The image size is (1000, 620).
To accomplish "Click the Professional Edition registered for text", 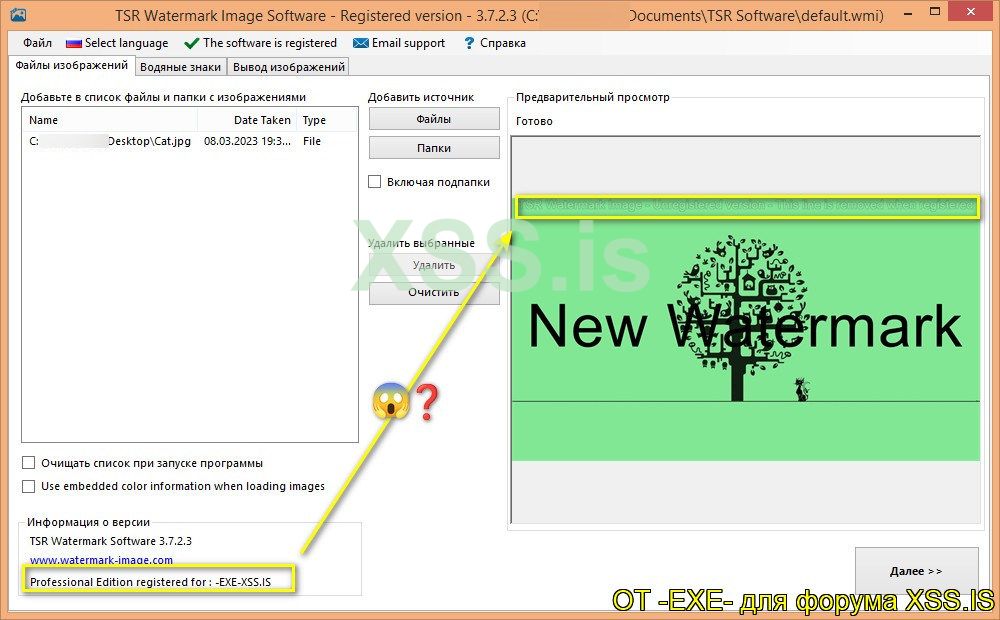I will 151,582.
